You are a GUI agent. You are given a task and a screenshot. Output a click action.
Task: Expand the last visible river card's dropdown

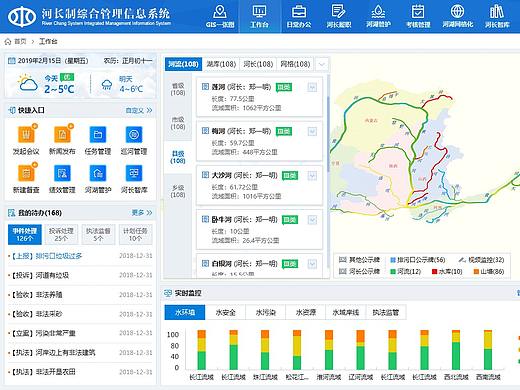point(312,264)
